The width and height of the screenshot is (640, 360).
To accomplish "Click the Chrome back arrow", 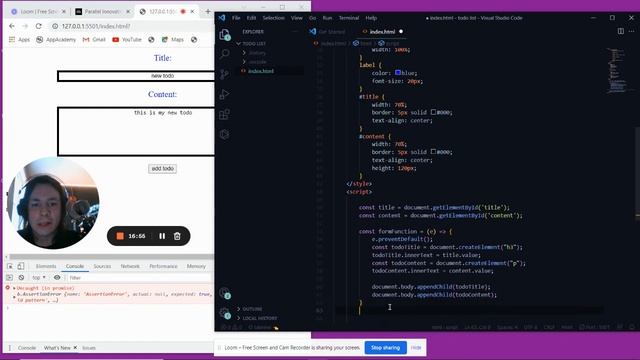I will click(12, 26).
